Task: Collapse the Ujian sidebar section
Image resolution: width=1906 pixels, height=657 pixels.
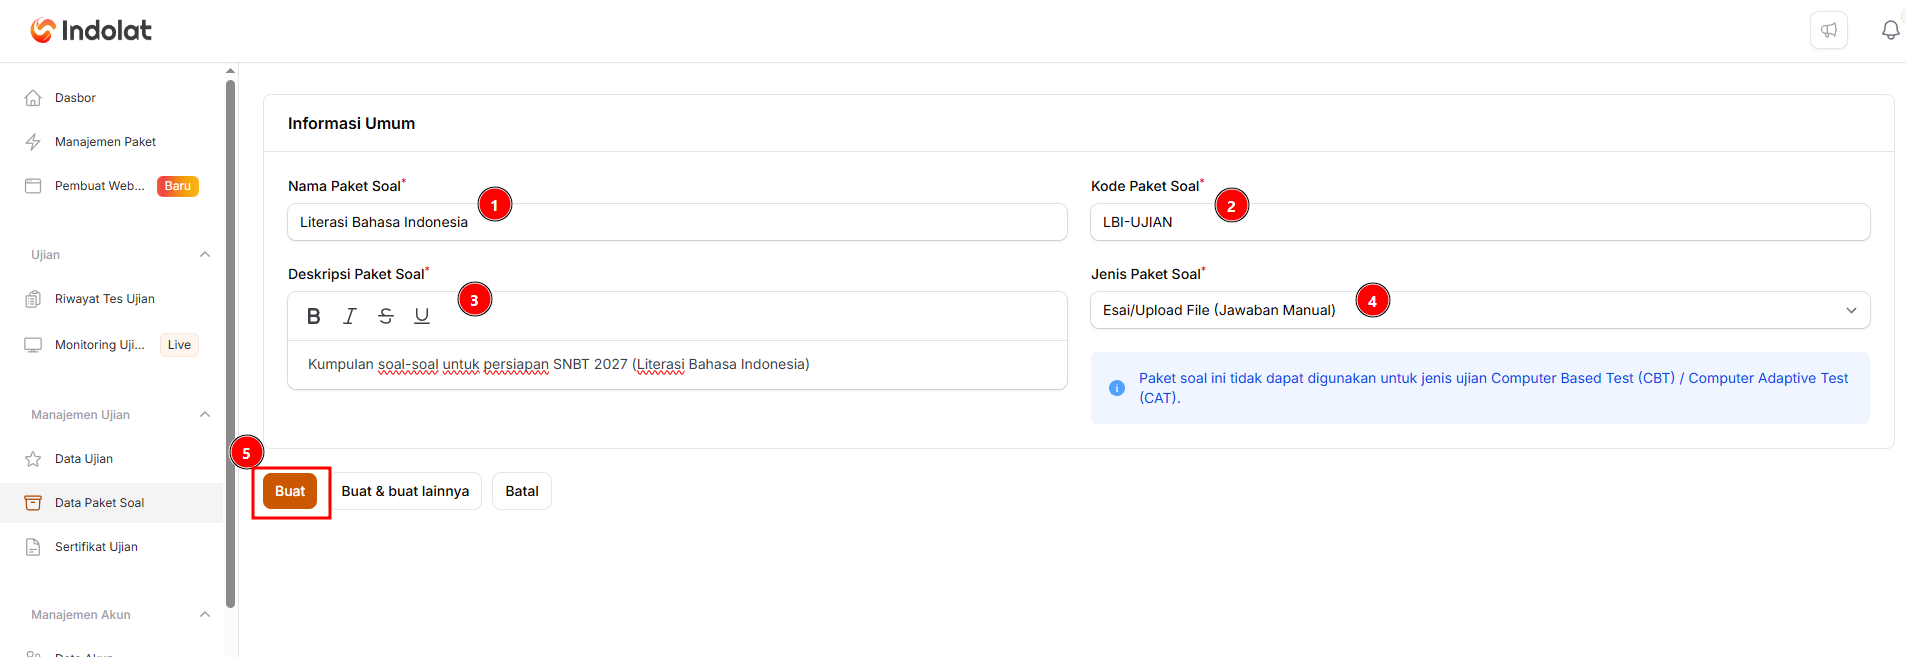Action: 205,255
